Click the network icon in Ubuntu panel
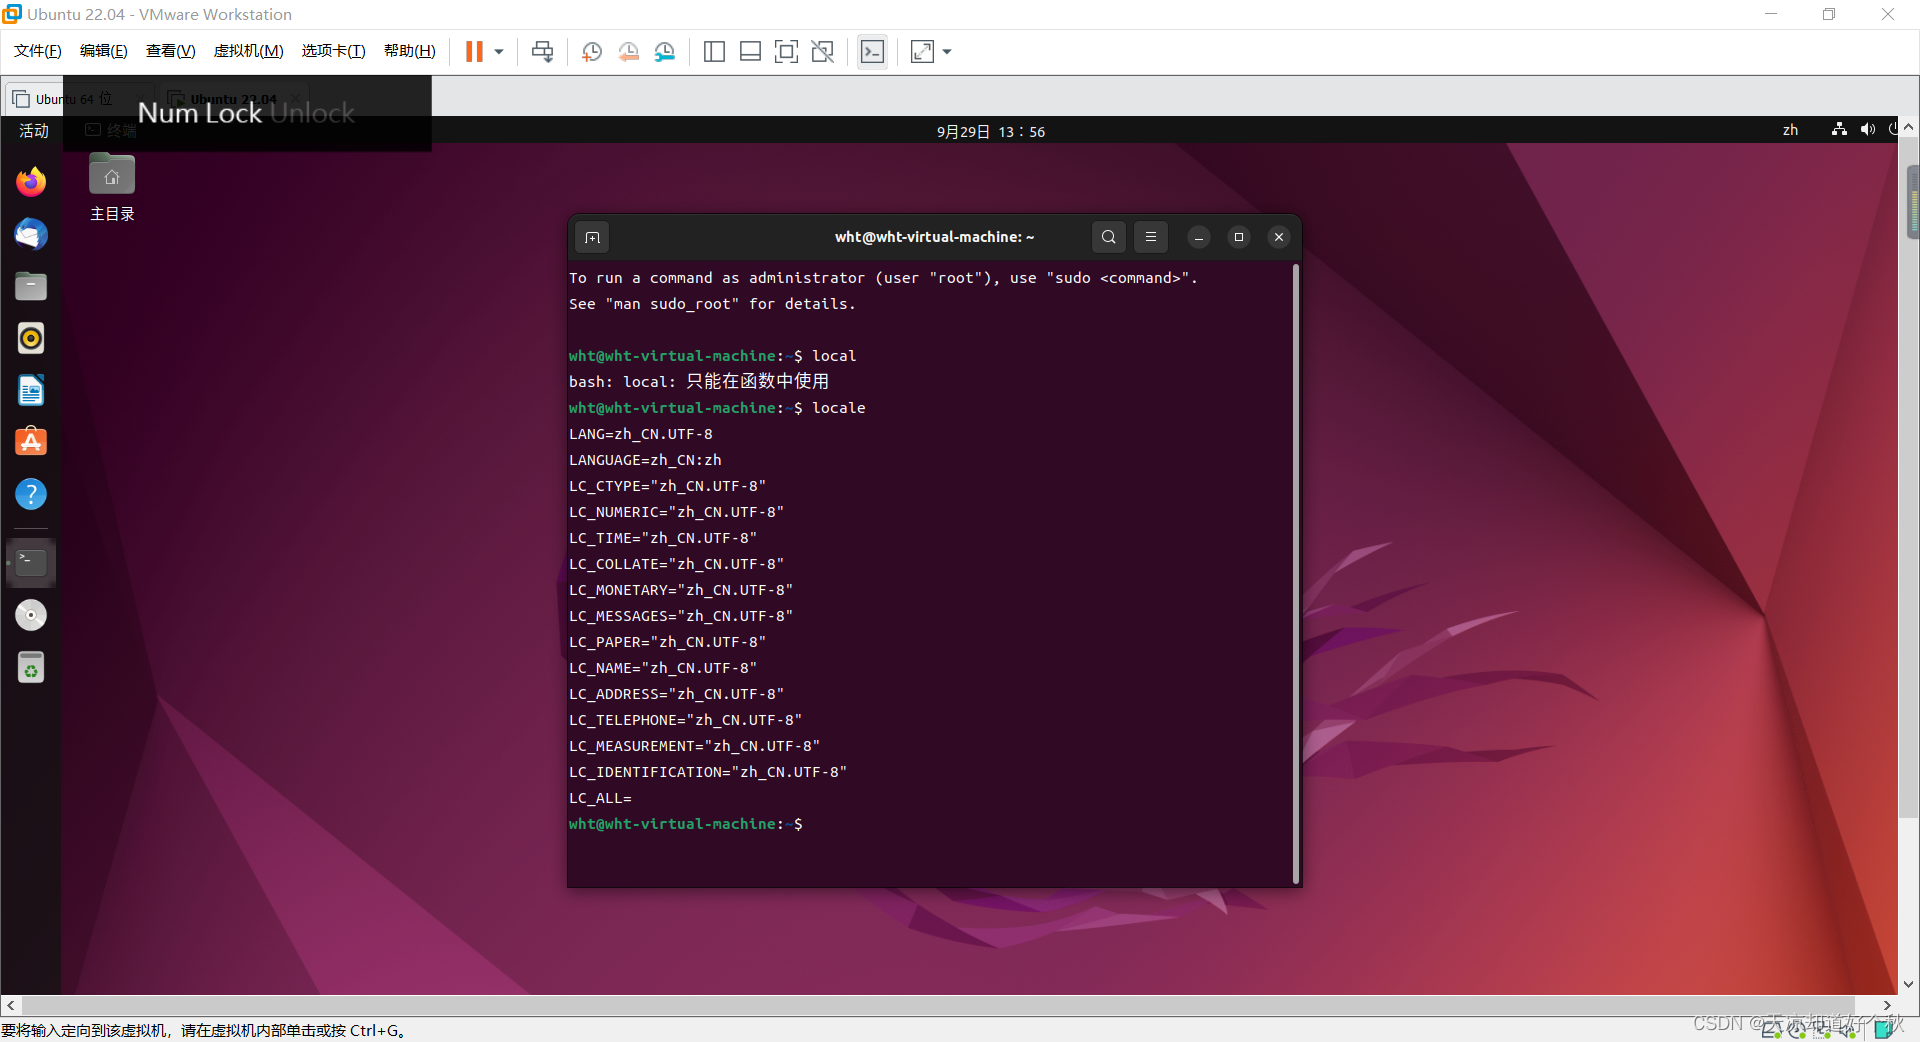This screenshot has width=1920, height=1042. tap(1839, 130)
